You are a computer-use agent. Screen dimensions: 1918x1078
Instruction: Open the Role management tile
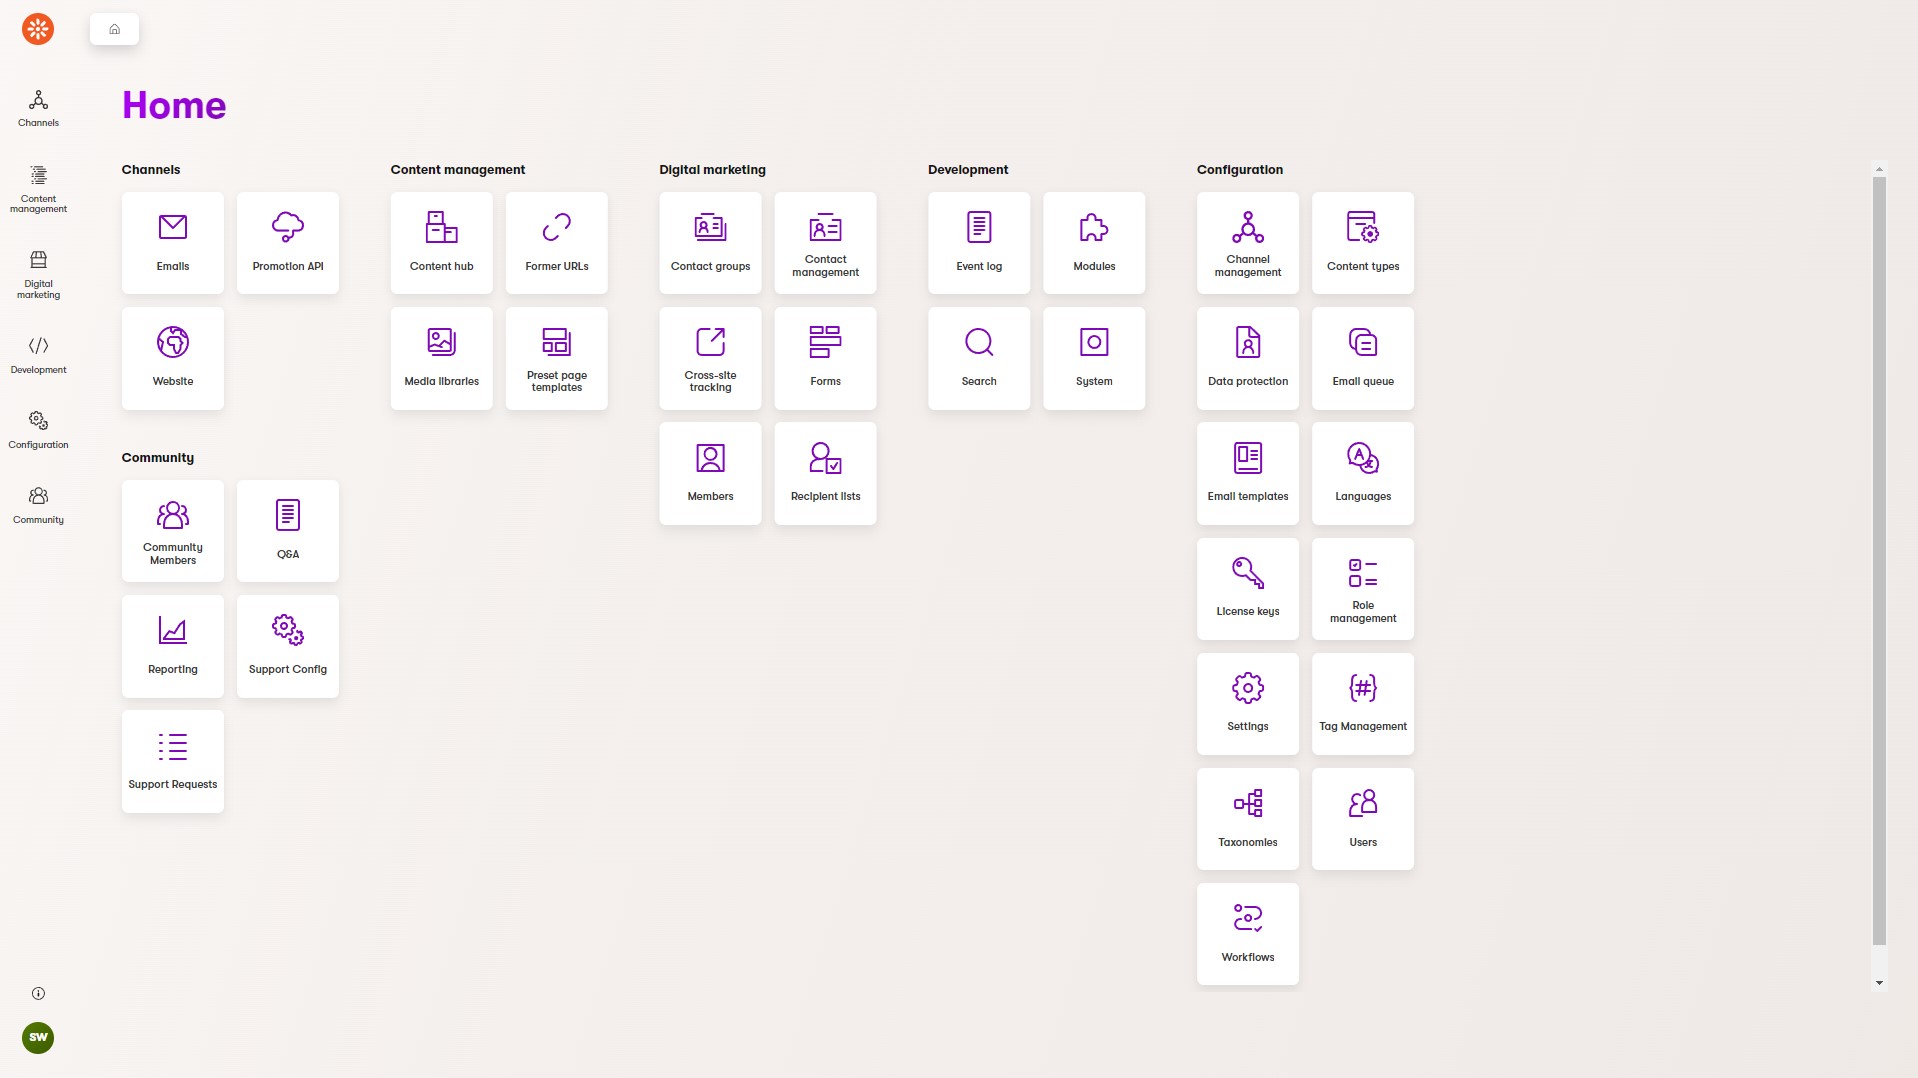pyautogui.click(x=1363, y=589)
